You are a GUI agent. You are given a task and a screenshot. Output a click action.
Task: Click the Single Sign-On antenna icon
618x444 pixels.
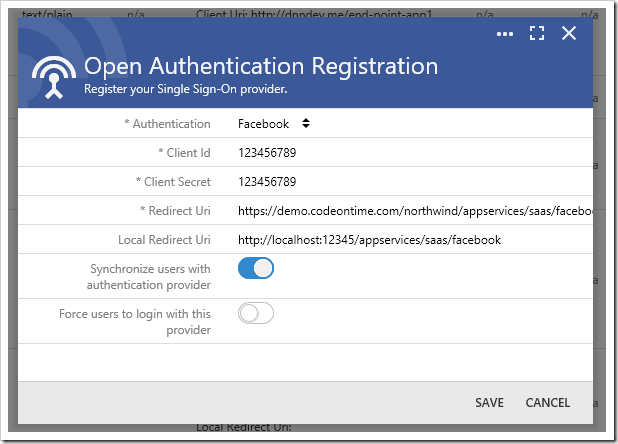click(54, 77)
